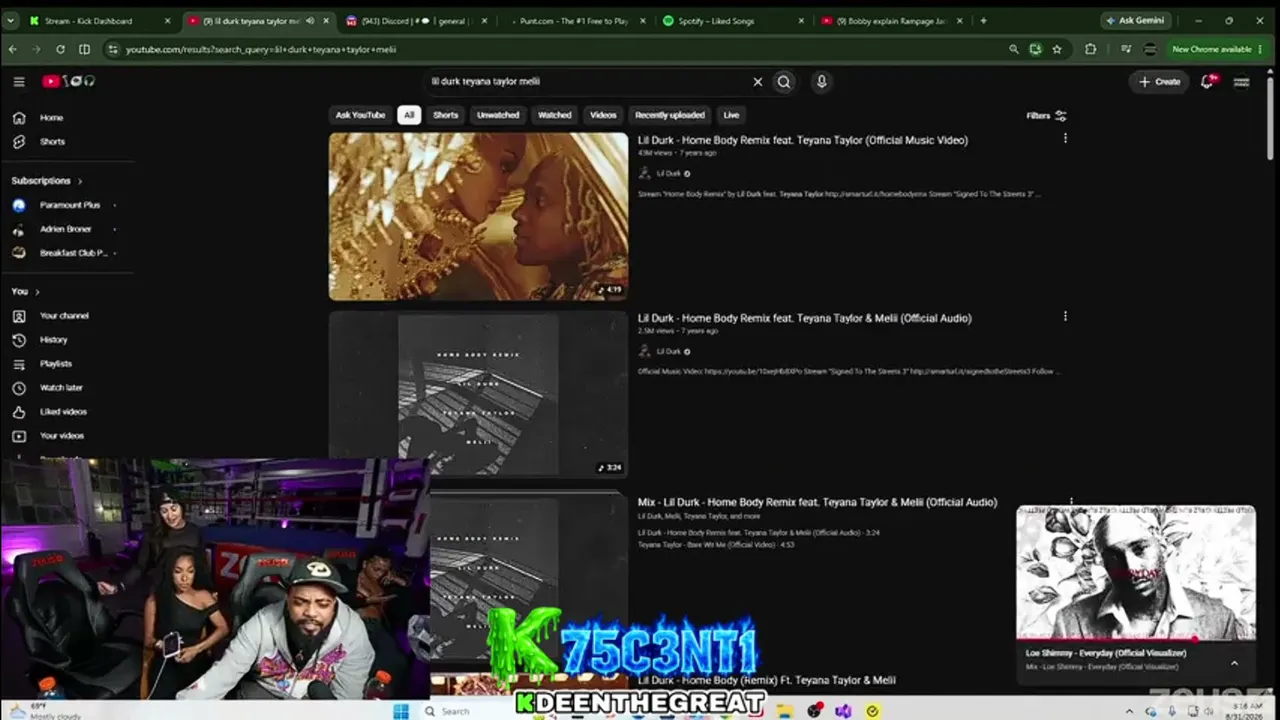This screenshot has width=1280, height=720.
Task: Select the lil durk teyana taylor YouTube tab
Action: click(x=259, y=20)
